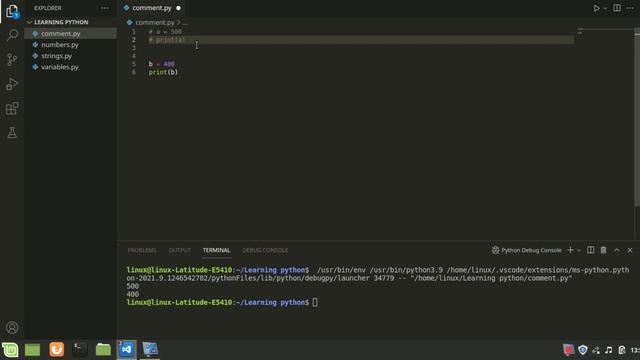Open the Search view icon
The image size is (640, 360).
(12, 35)
